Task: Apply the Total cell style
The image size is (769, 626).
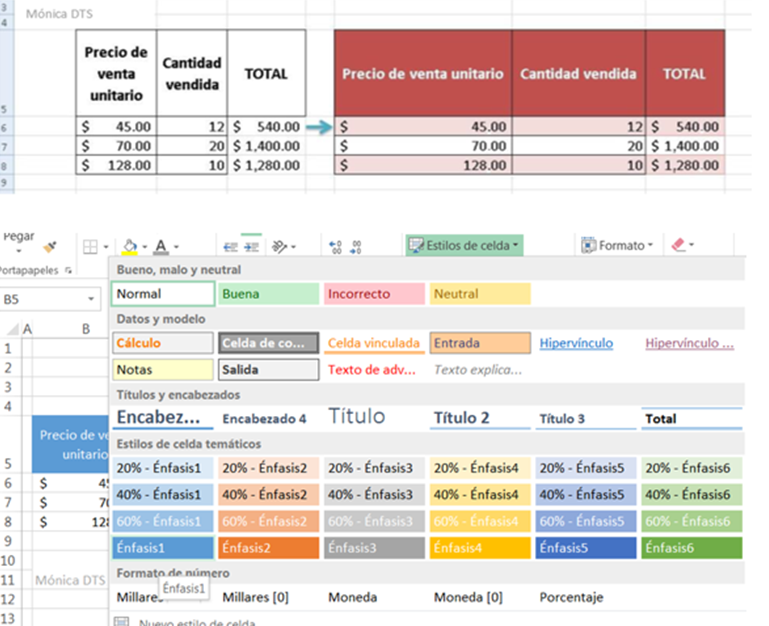Action: pyautogui.click(x=692, y=418)
